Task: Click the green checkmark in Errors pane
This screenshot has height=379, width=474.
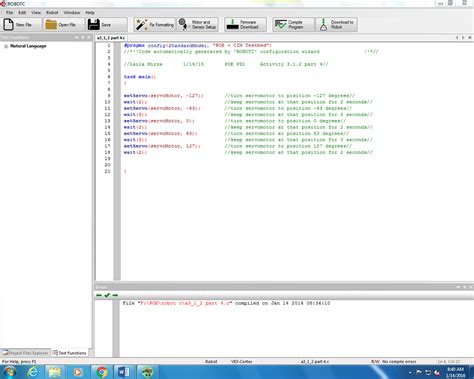Action: [107, 295]
